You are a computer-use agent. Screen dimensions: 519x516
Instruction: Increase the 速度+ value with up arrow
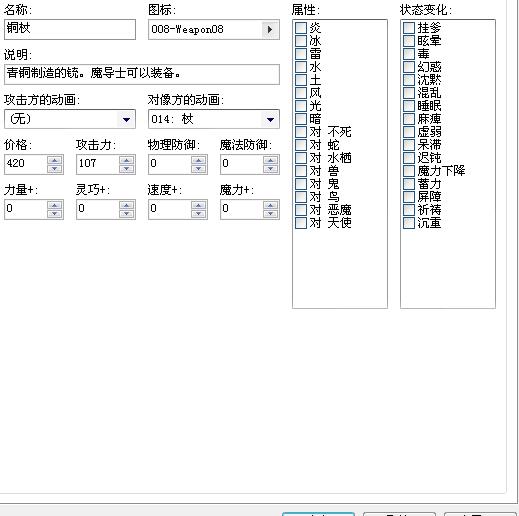[199, 205]
